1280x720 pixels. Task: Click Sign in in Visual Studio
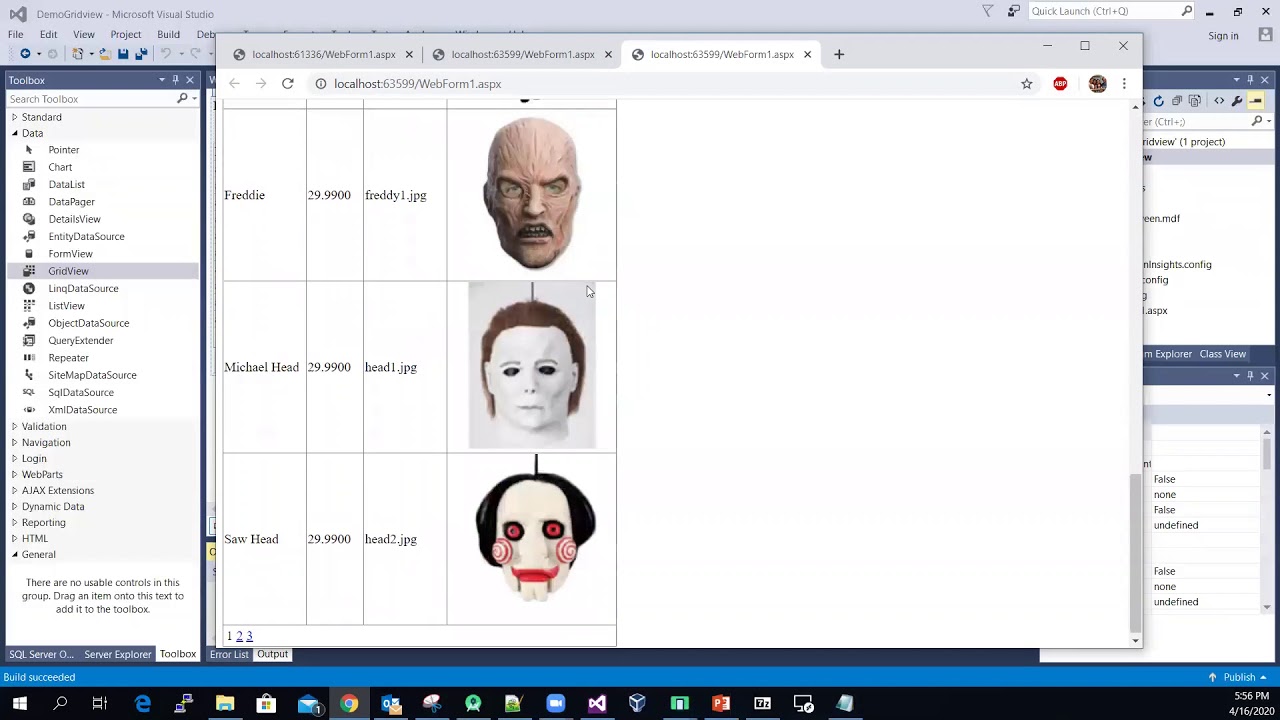1223,36
